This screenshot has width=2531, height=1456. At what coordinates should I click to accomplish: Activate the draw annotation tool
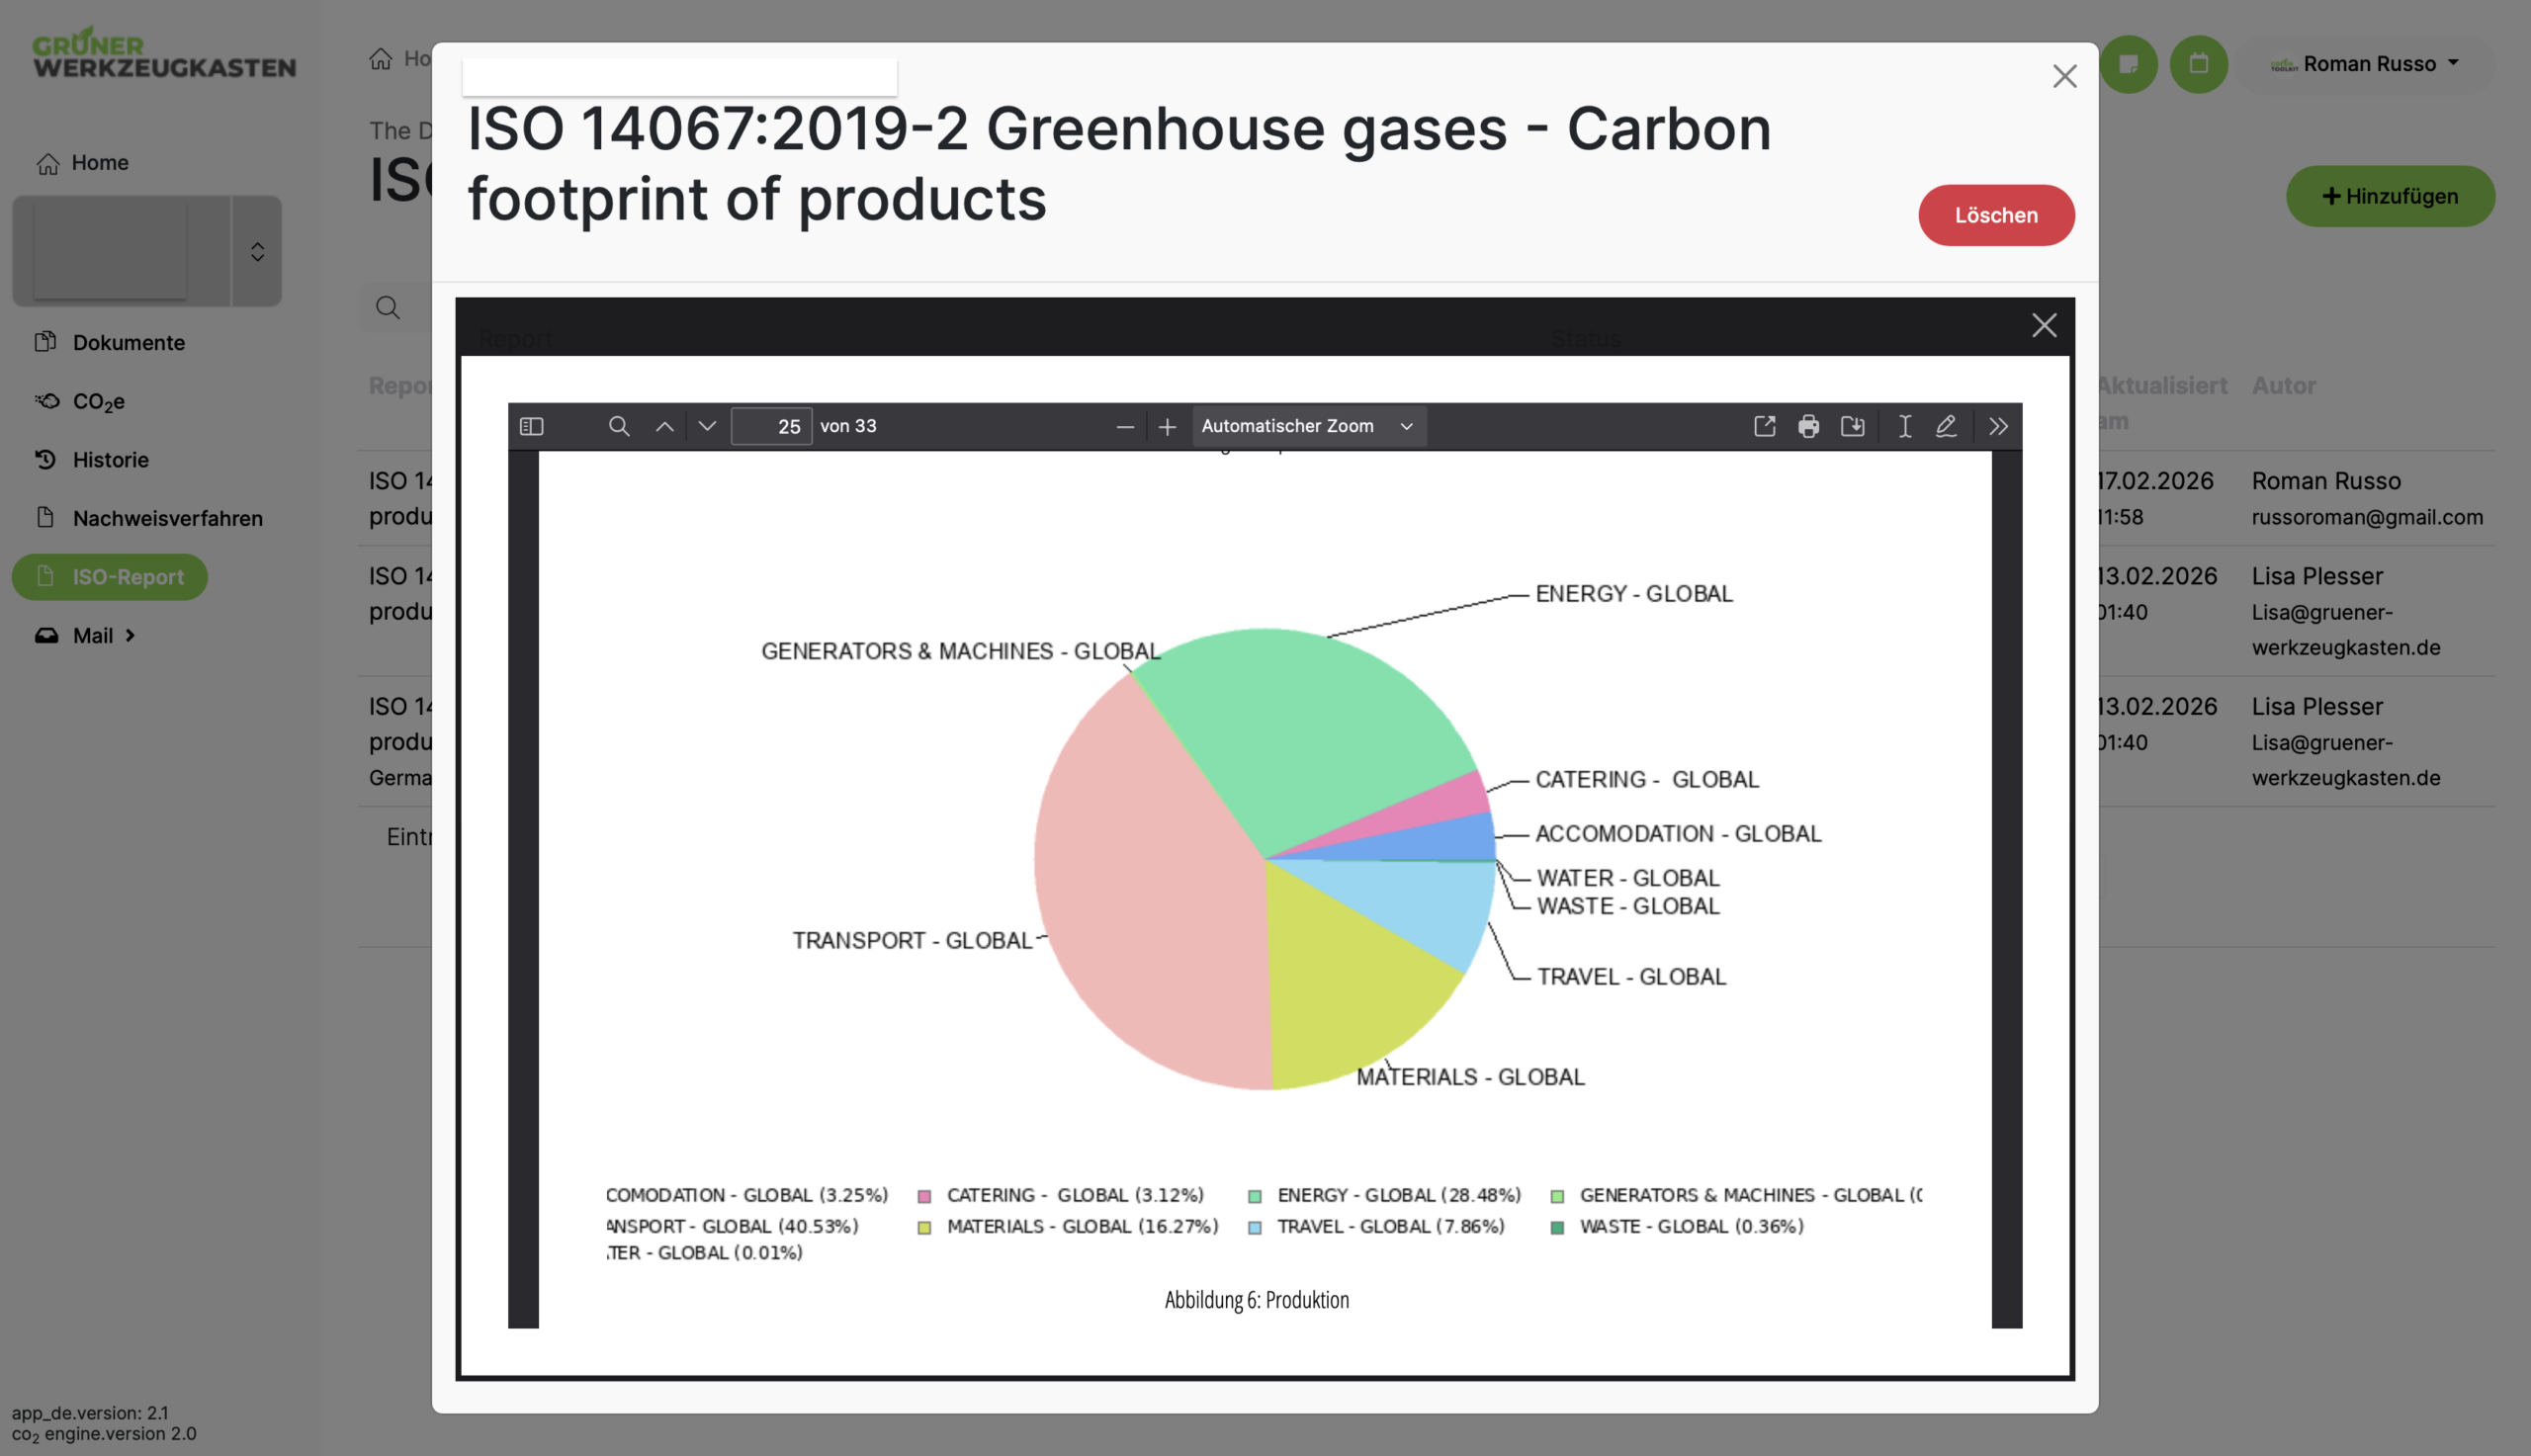click(x=1946, y=425)
